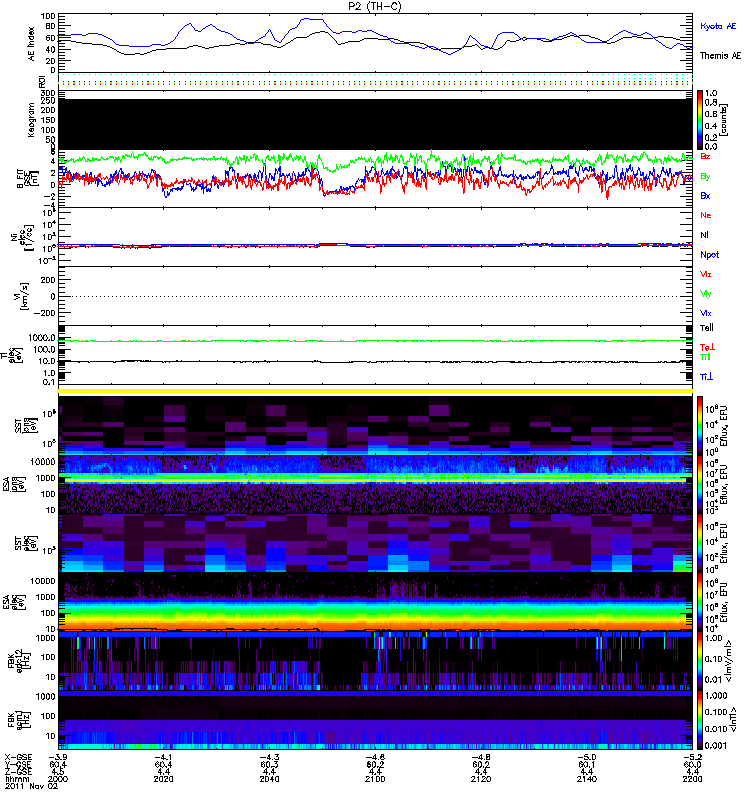Click the 2000 time tick label

point(58,779)
